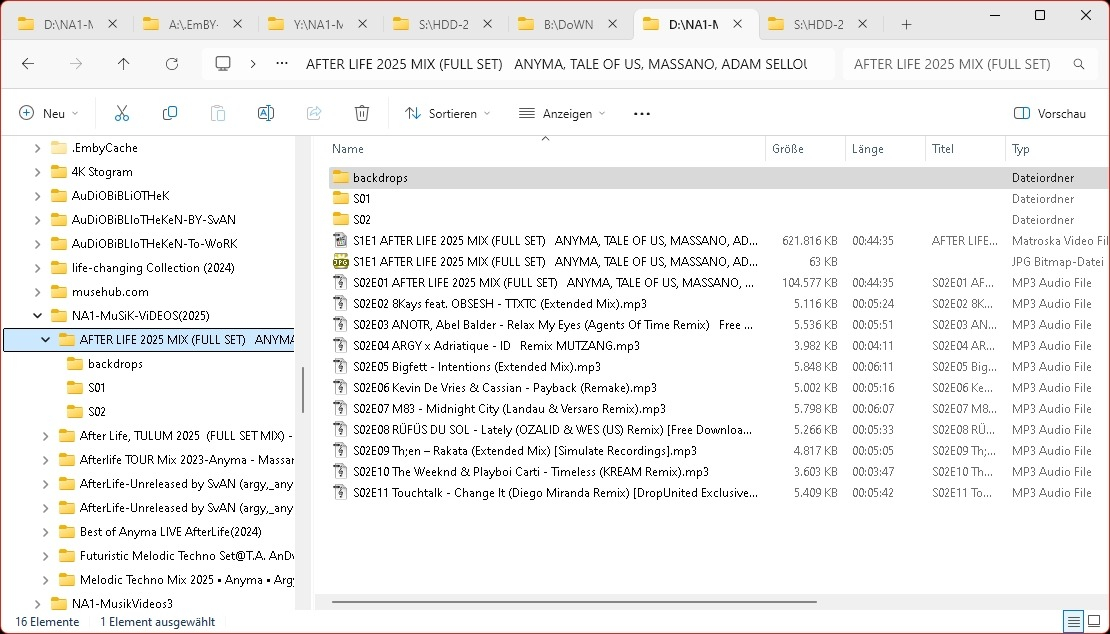The width and height of the screenshot is (1110, 634).
Task: Click the horizontal scrollbar in file list
Action: pyautogui.click(x=574, y=602)
